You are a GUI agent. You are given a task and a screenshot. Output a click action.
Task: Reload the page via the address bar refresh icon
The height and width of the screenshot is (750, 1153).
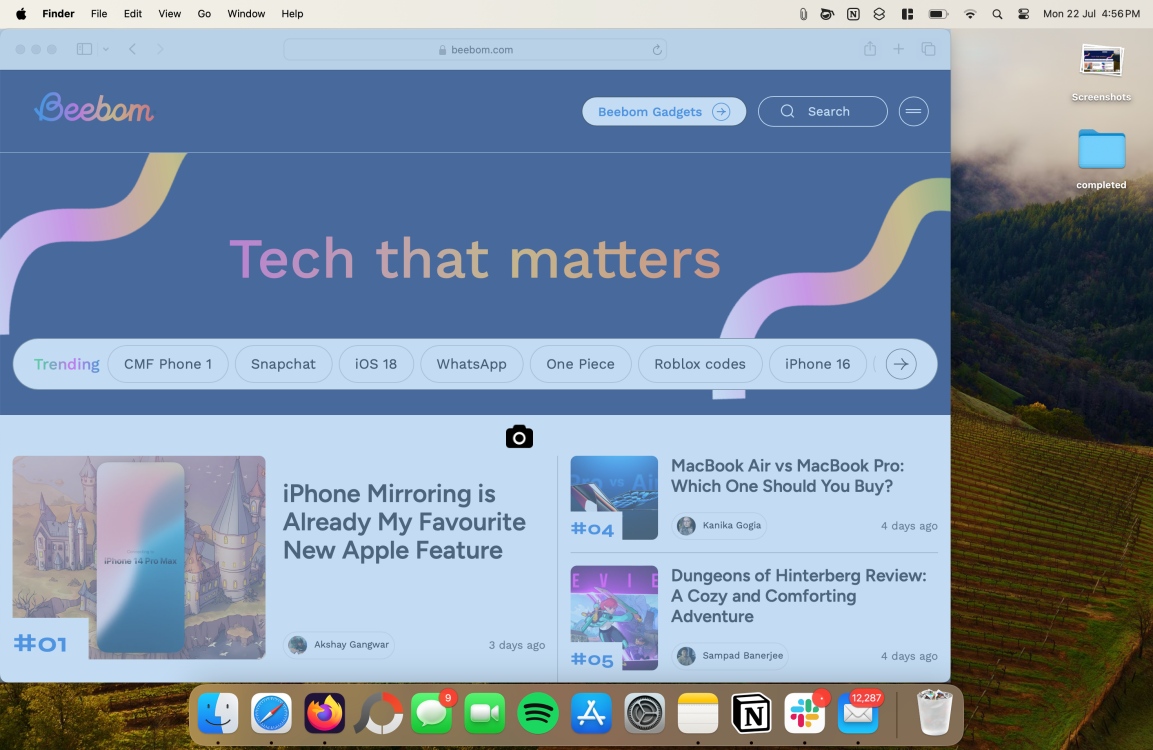tap(657, 48)
